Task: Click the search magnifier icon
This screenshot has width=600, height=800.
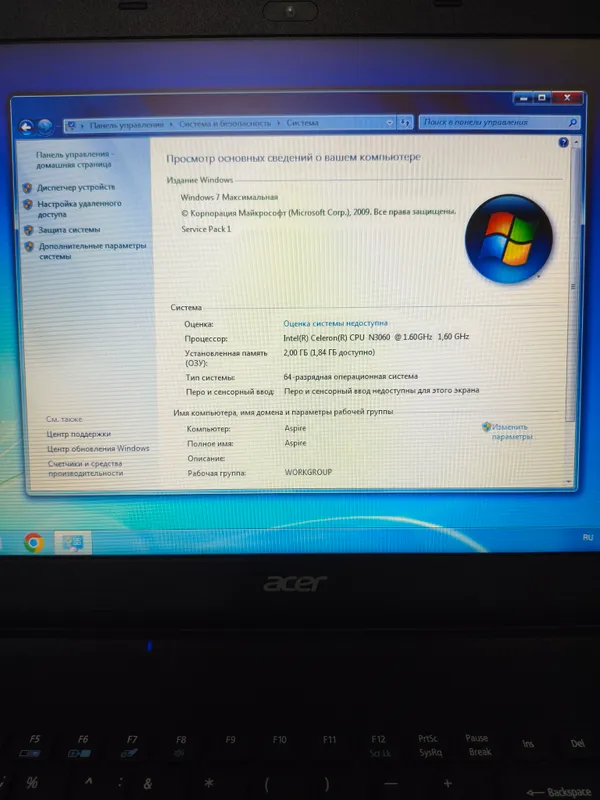Action: click(x=572, y=122)
